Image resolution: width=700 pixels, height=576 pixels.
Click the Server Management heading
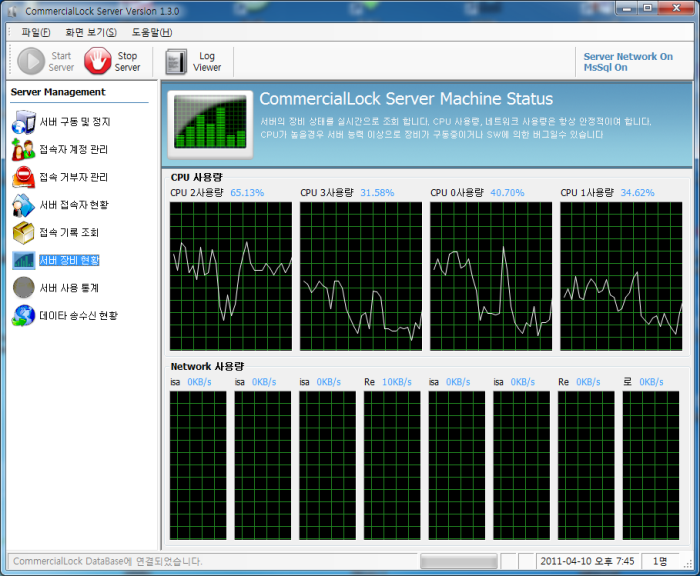click(58, 92)
